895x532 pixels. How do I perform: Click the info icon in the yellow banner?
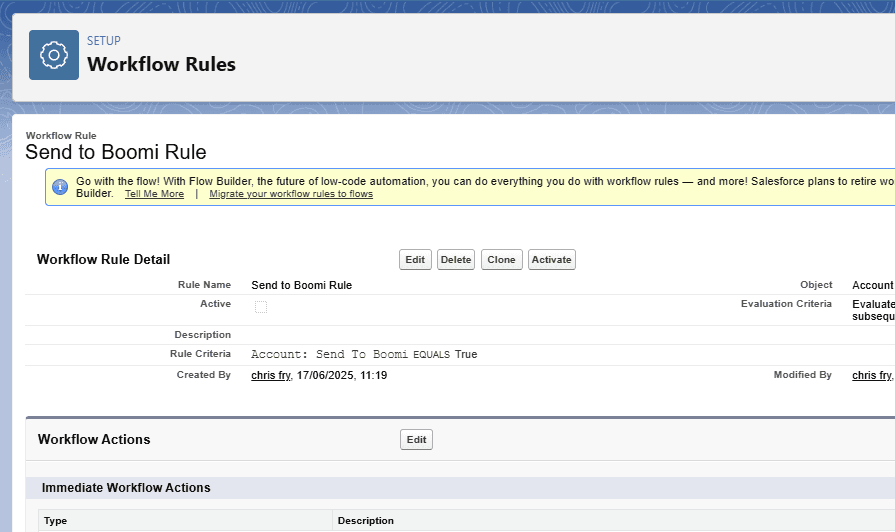point(59,187)
